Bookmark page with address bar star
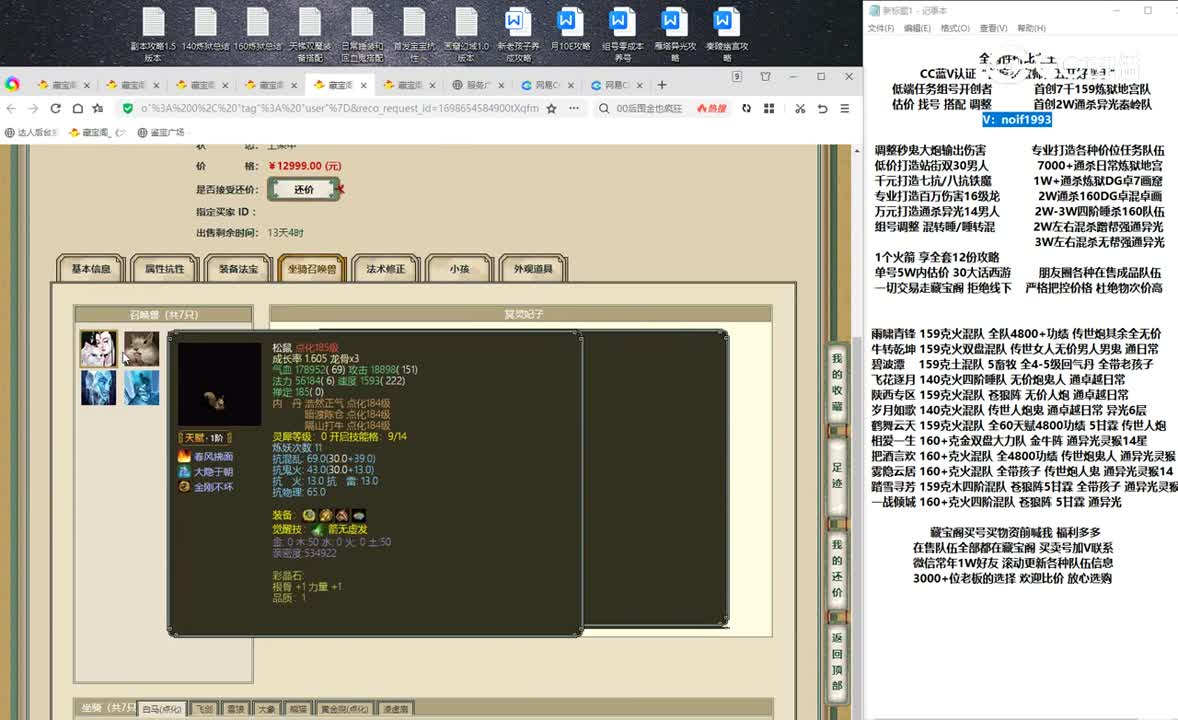This screenshot has width=1178, height=720. [x=551, y=109]
